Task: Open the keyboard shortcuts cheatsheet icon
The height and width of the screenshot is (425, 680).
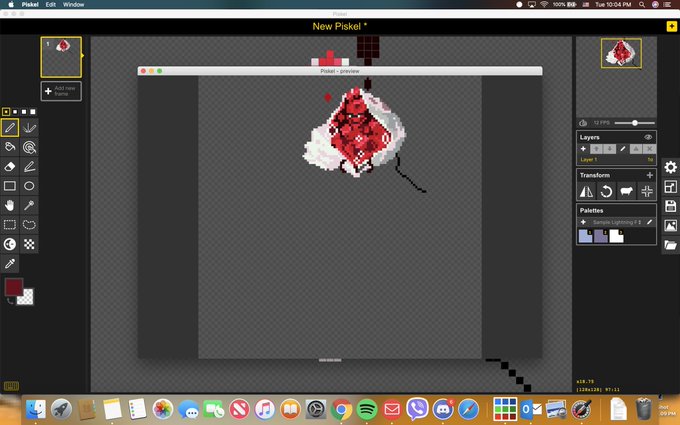Action: [x=11, y=386]
